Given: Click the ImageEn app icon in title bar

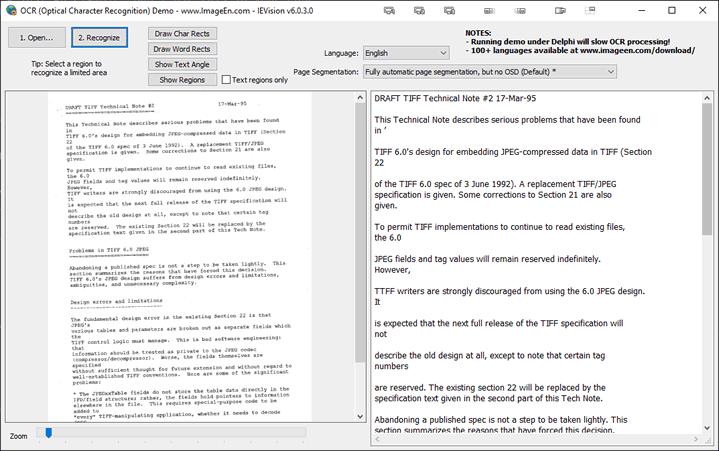Looking at the screenshot, I should click(x=11, y=10).
